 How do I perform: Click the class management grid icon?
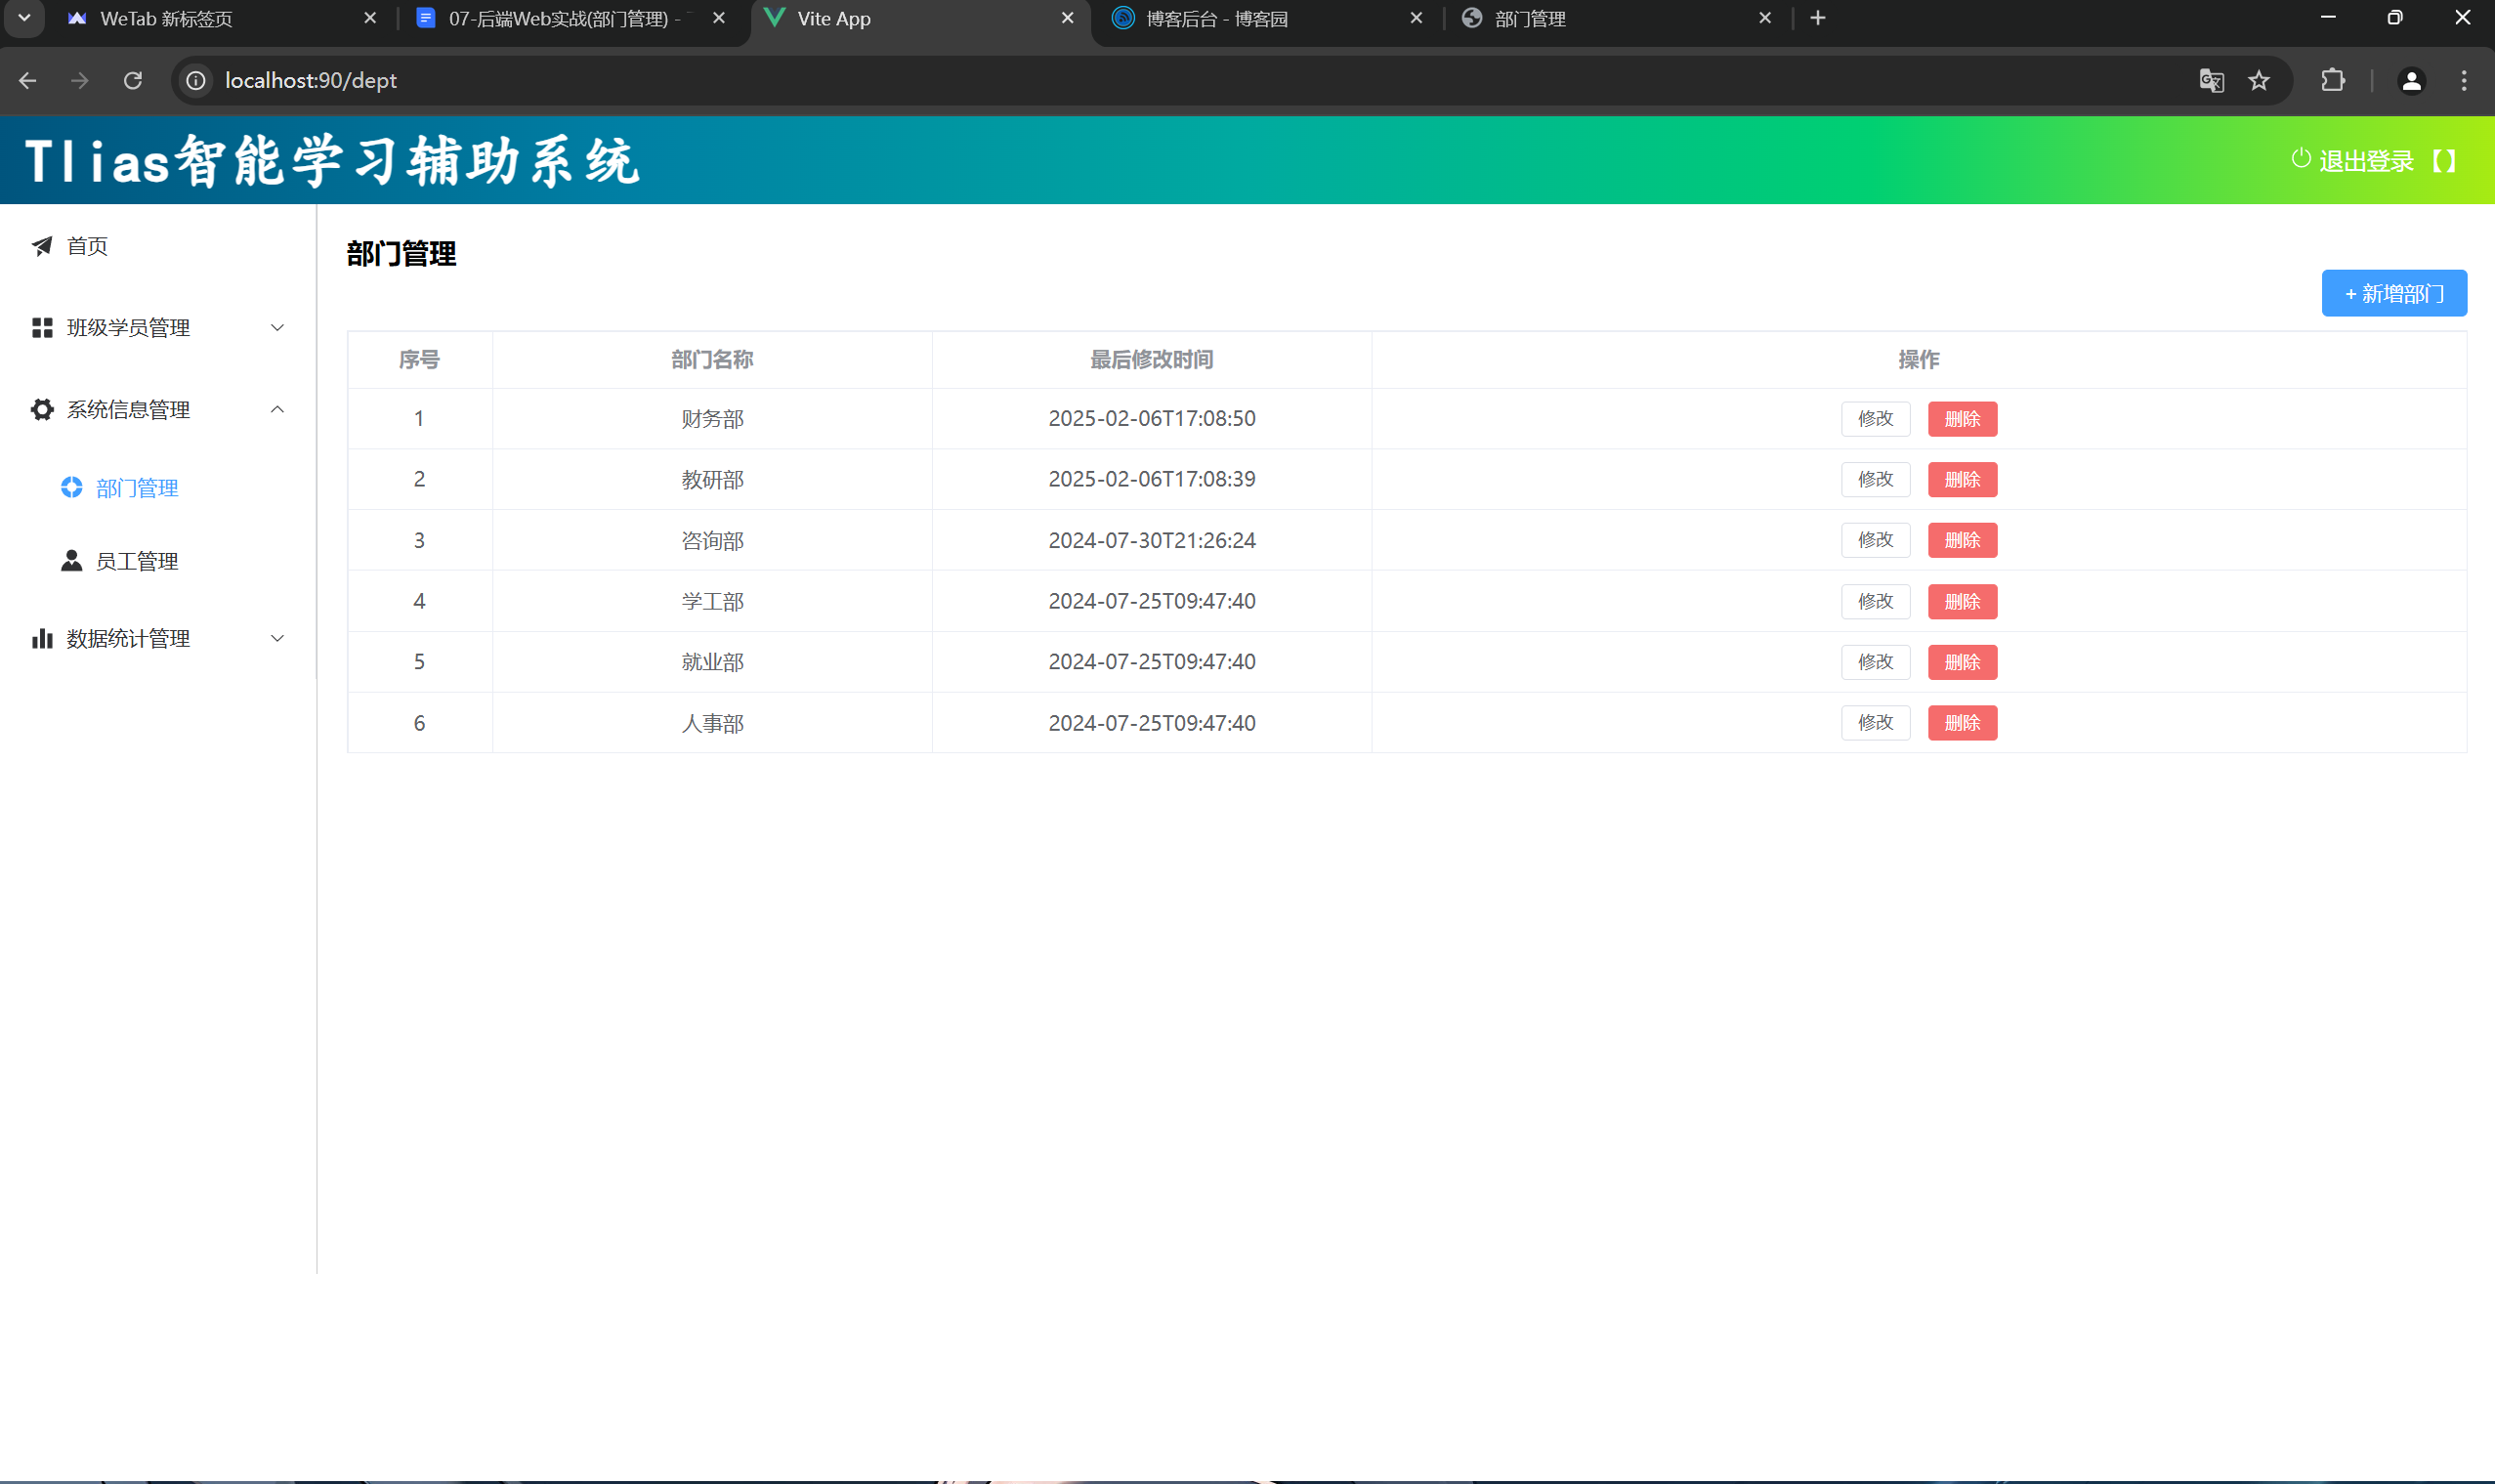pyautogui.click(x=42, y=328)
